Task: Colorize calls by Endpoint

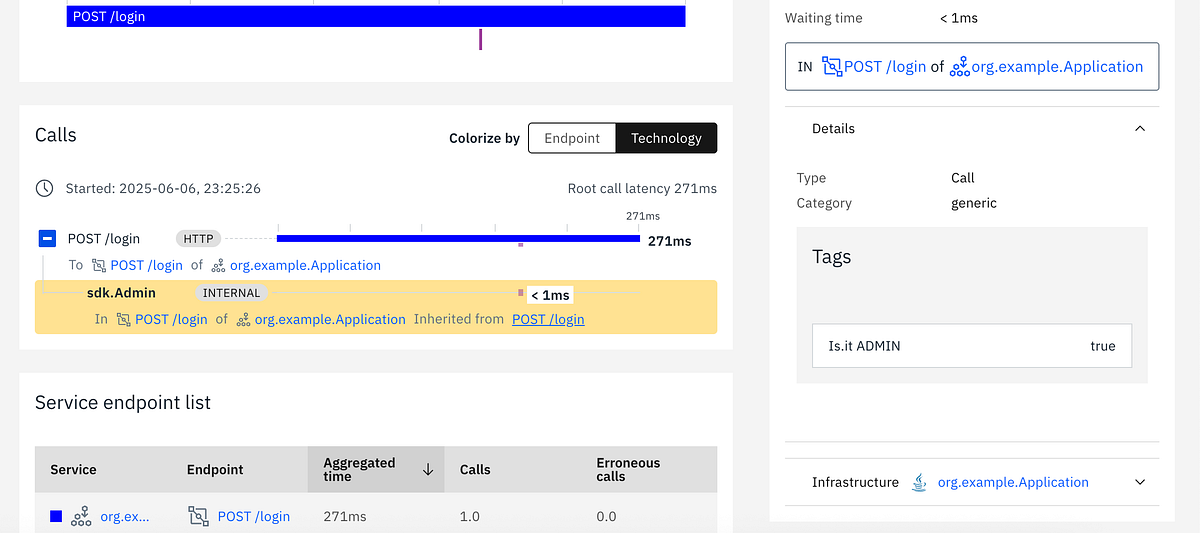Action: tap(572, 138)
